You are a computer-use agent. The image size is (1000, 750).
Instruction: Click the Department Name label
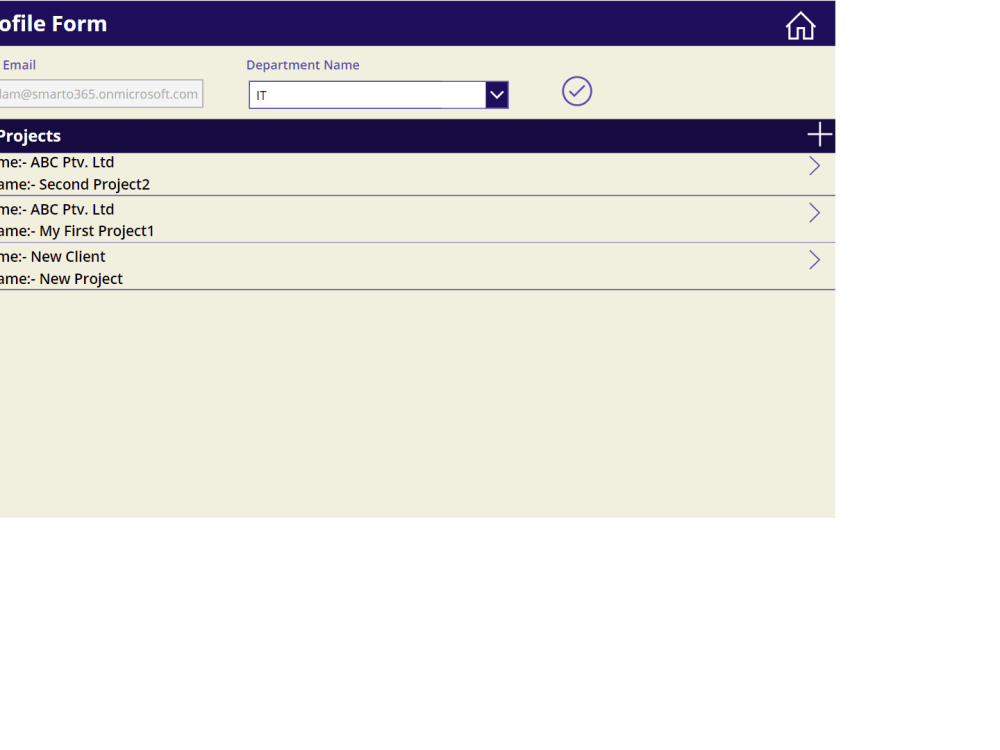pyautogui.click(x=302, y=65)
